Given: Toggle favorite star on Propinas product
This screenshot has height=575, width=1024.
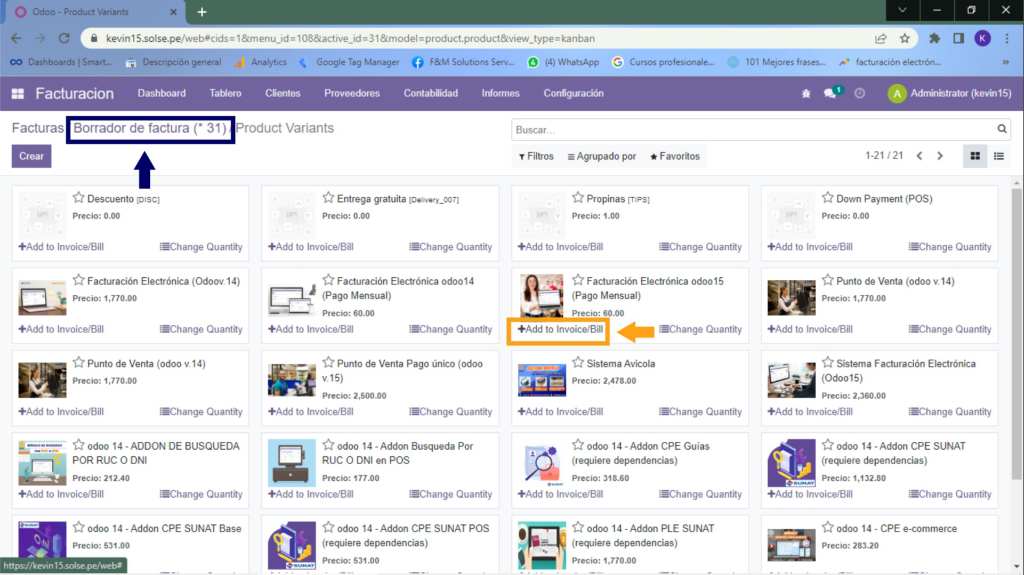Looking at the screenshot, I should click(x=578, y=198).
